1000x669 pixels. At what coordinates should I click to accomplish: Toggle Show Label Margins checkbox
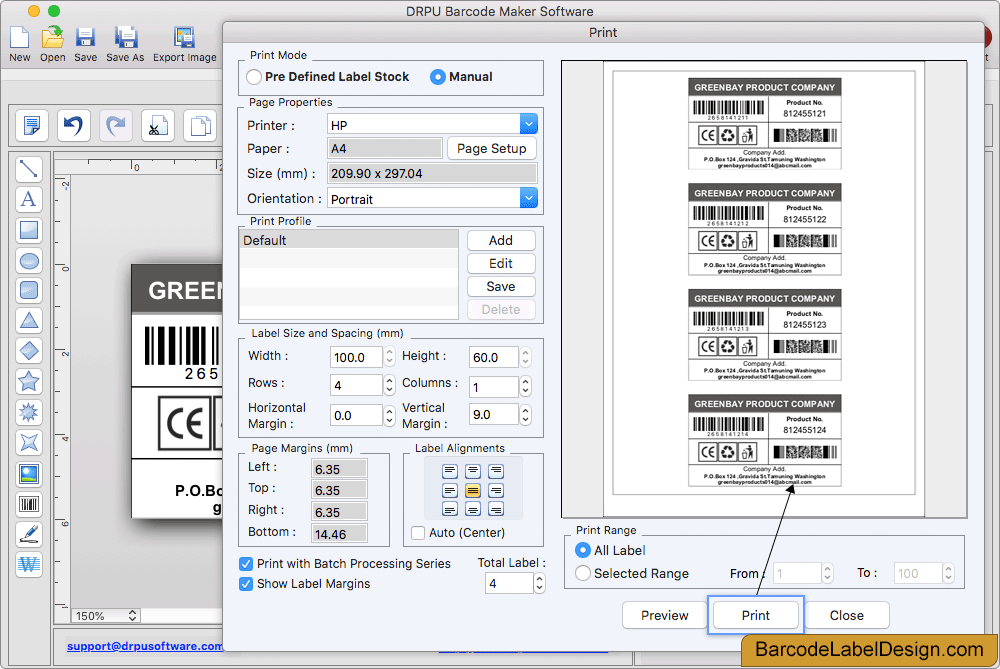[246, 584]
